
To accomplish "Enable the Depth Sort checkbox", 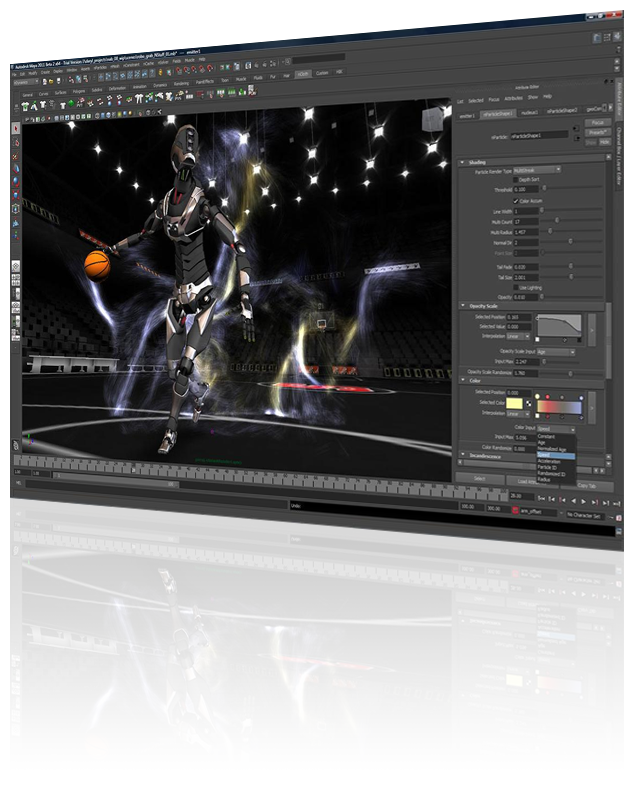I will pos(515,180).
